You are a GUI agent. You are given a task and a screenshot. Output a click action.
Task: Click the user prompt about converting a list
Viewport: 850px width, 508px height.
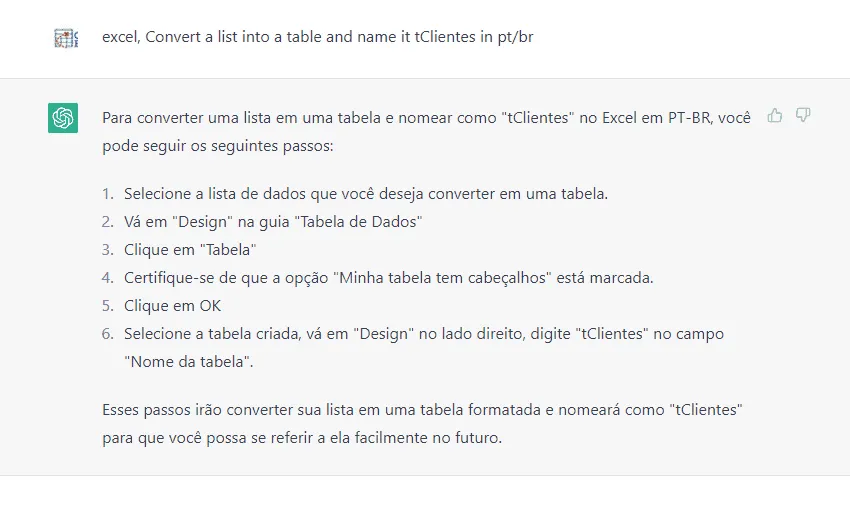[x=318, y=37]
